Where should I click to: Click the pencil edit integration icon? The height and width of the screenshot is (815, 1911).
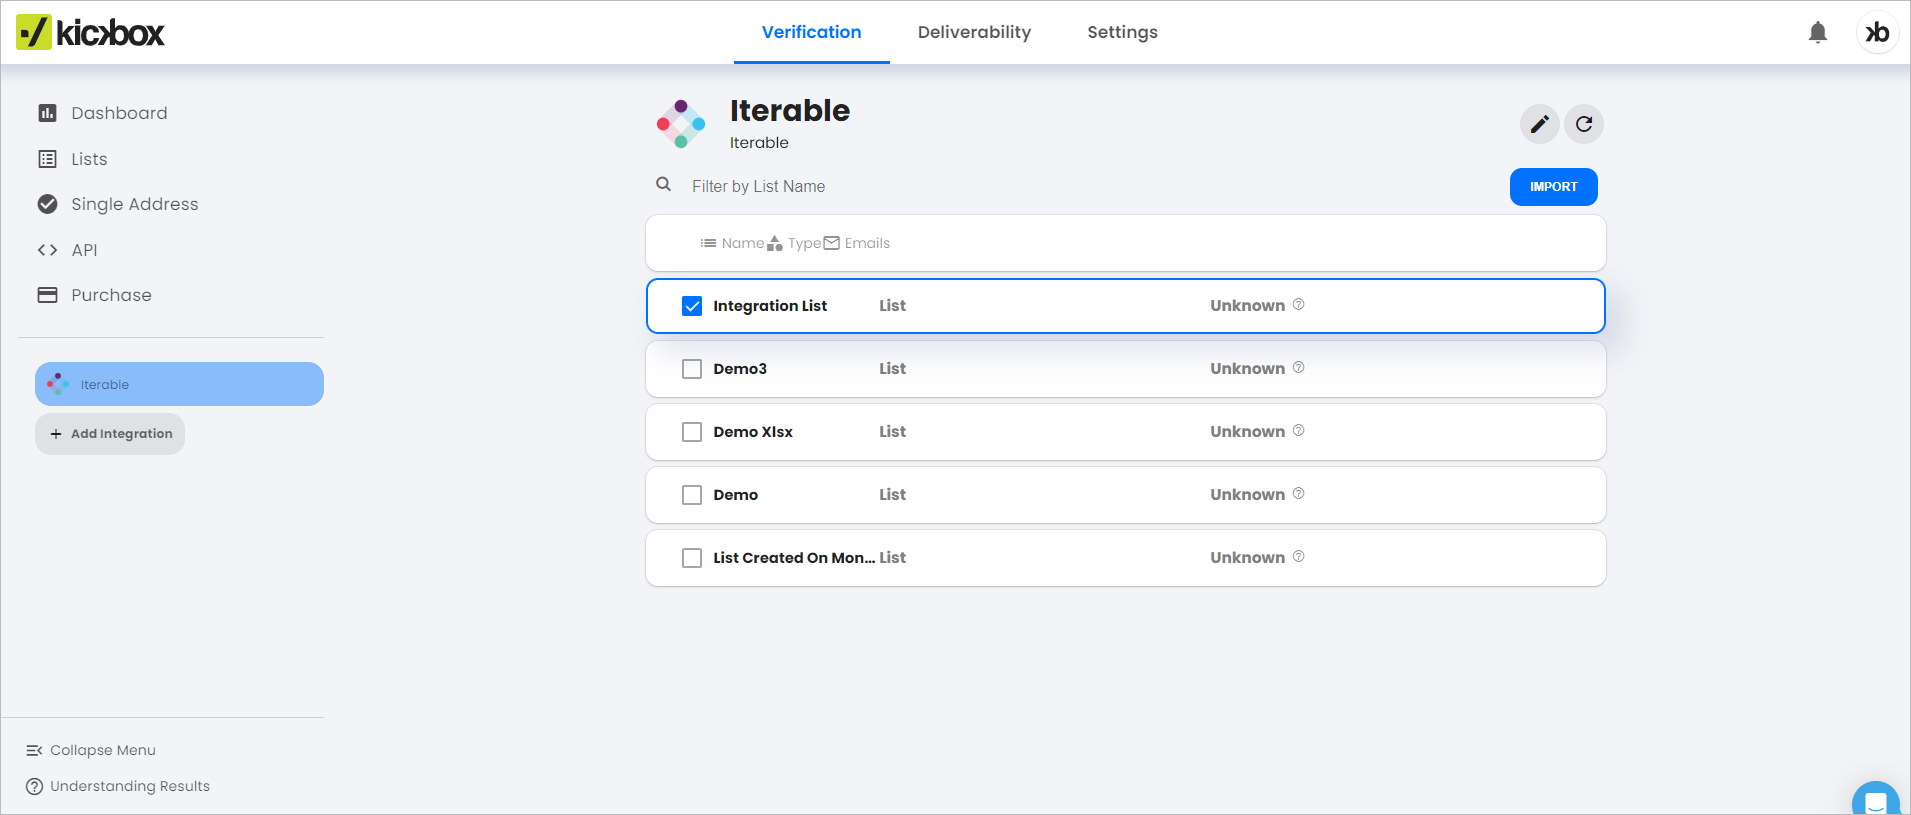(1540, 124)
